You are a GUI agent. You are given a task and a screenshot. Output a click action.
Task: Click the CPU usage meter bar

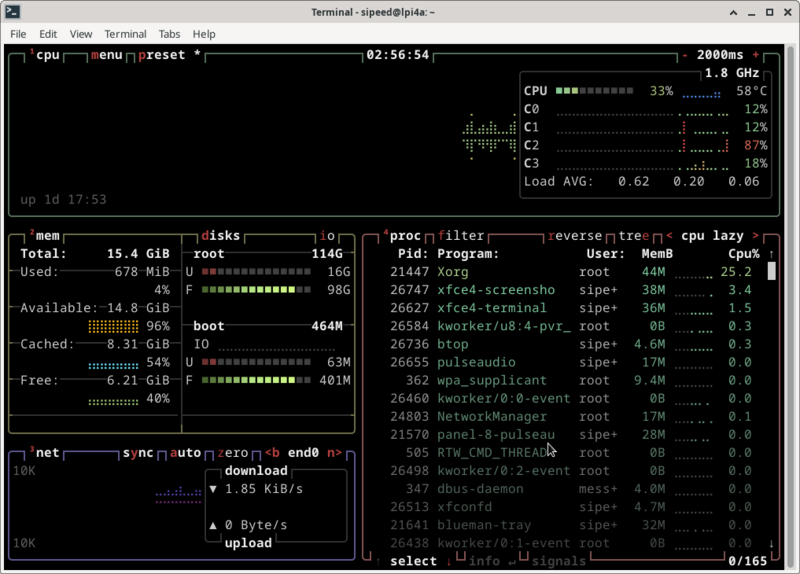[594, 91]
